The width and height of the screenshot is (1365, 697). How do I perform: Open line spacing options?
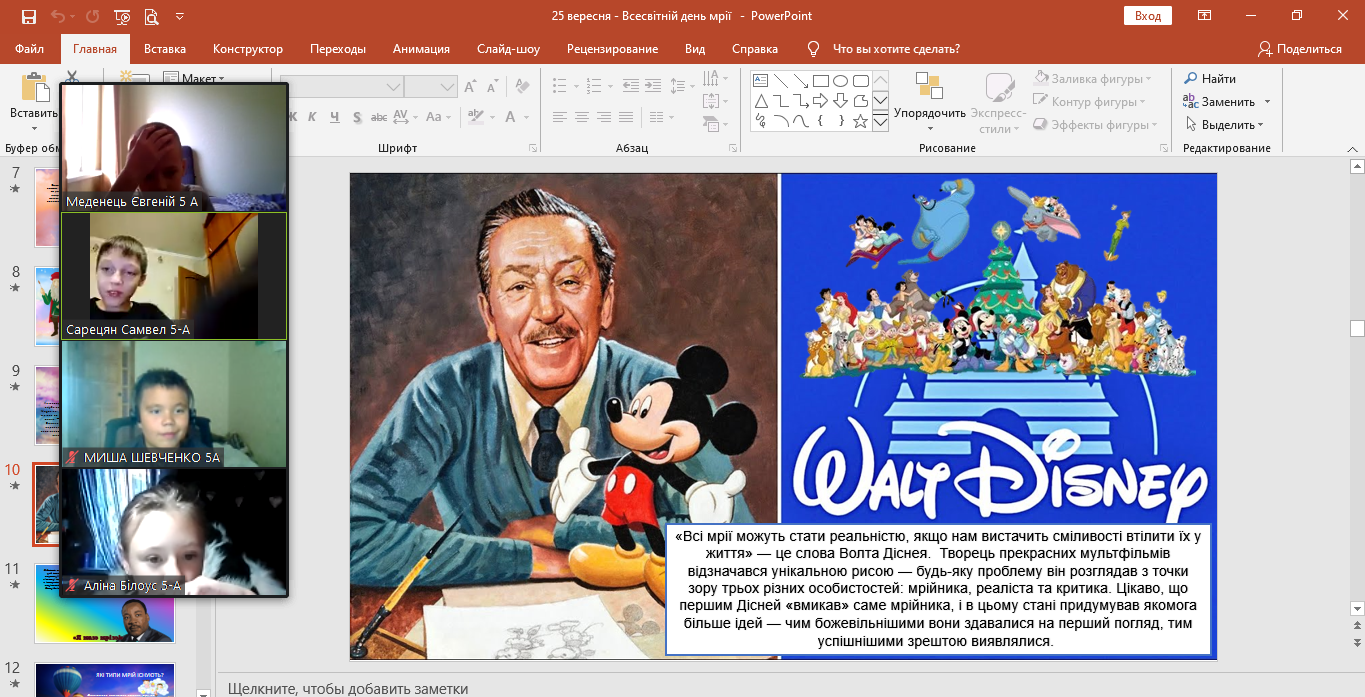pyautogui.click(x=681, y=87)
